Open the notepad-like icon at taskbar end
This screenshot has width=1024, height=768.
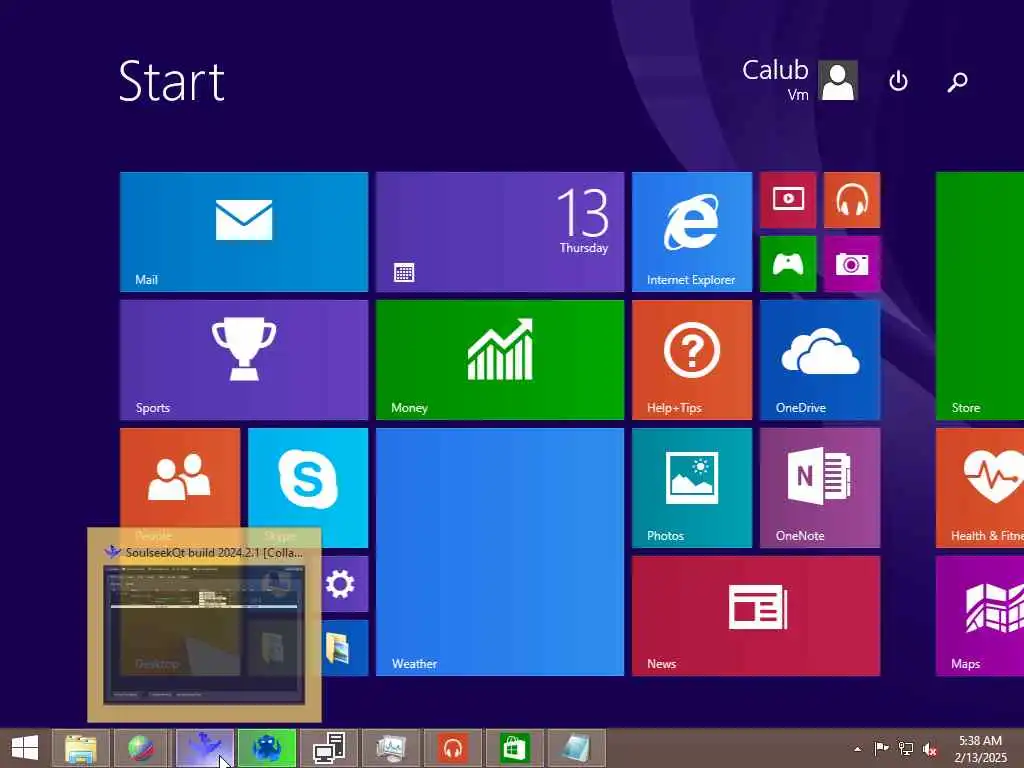click(x=577, y=748)
